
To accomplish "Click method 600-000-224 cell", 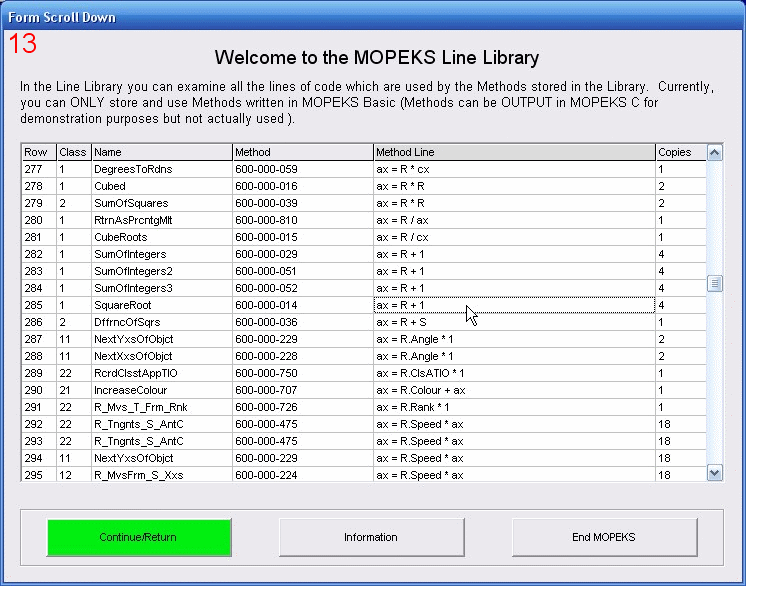I will tap(303, 474).
